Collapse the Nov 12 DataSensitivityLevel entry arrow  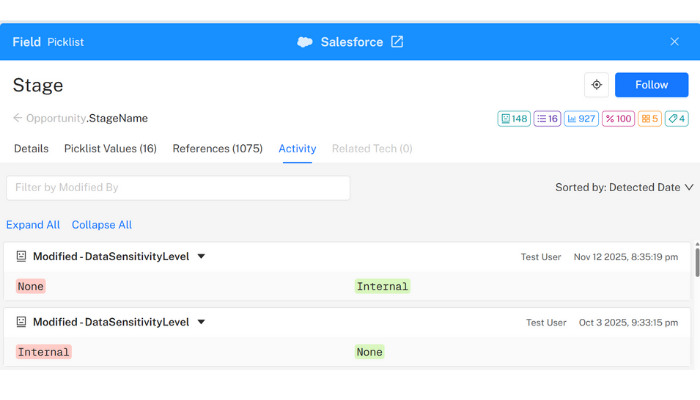(x=201, y=257)
